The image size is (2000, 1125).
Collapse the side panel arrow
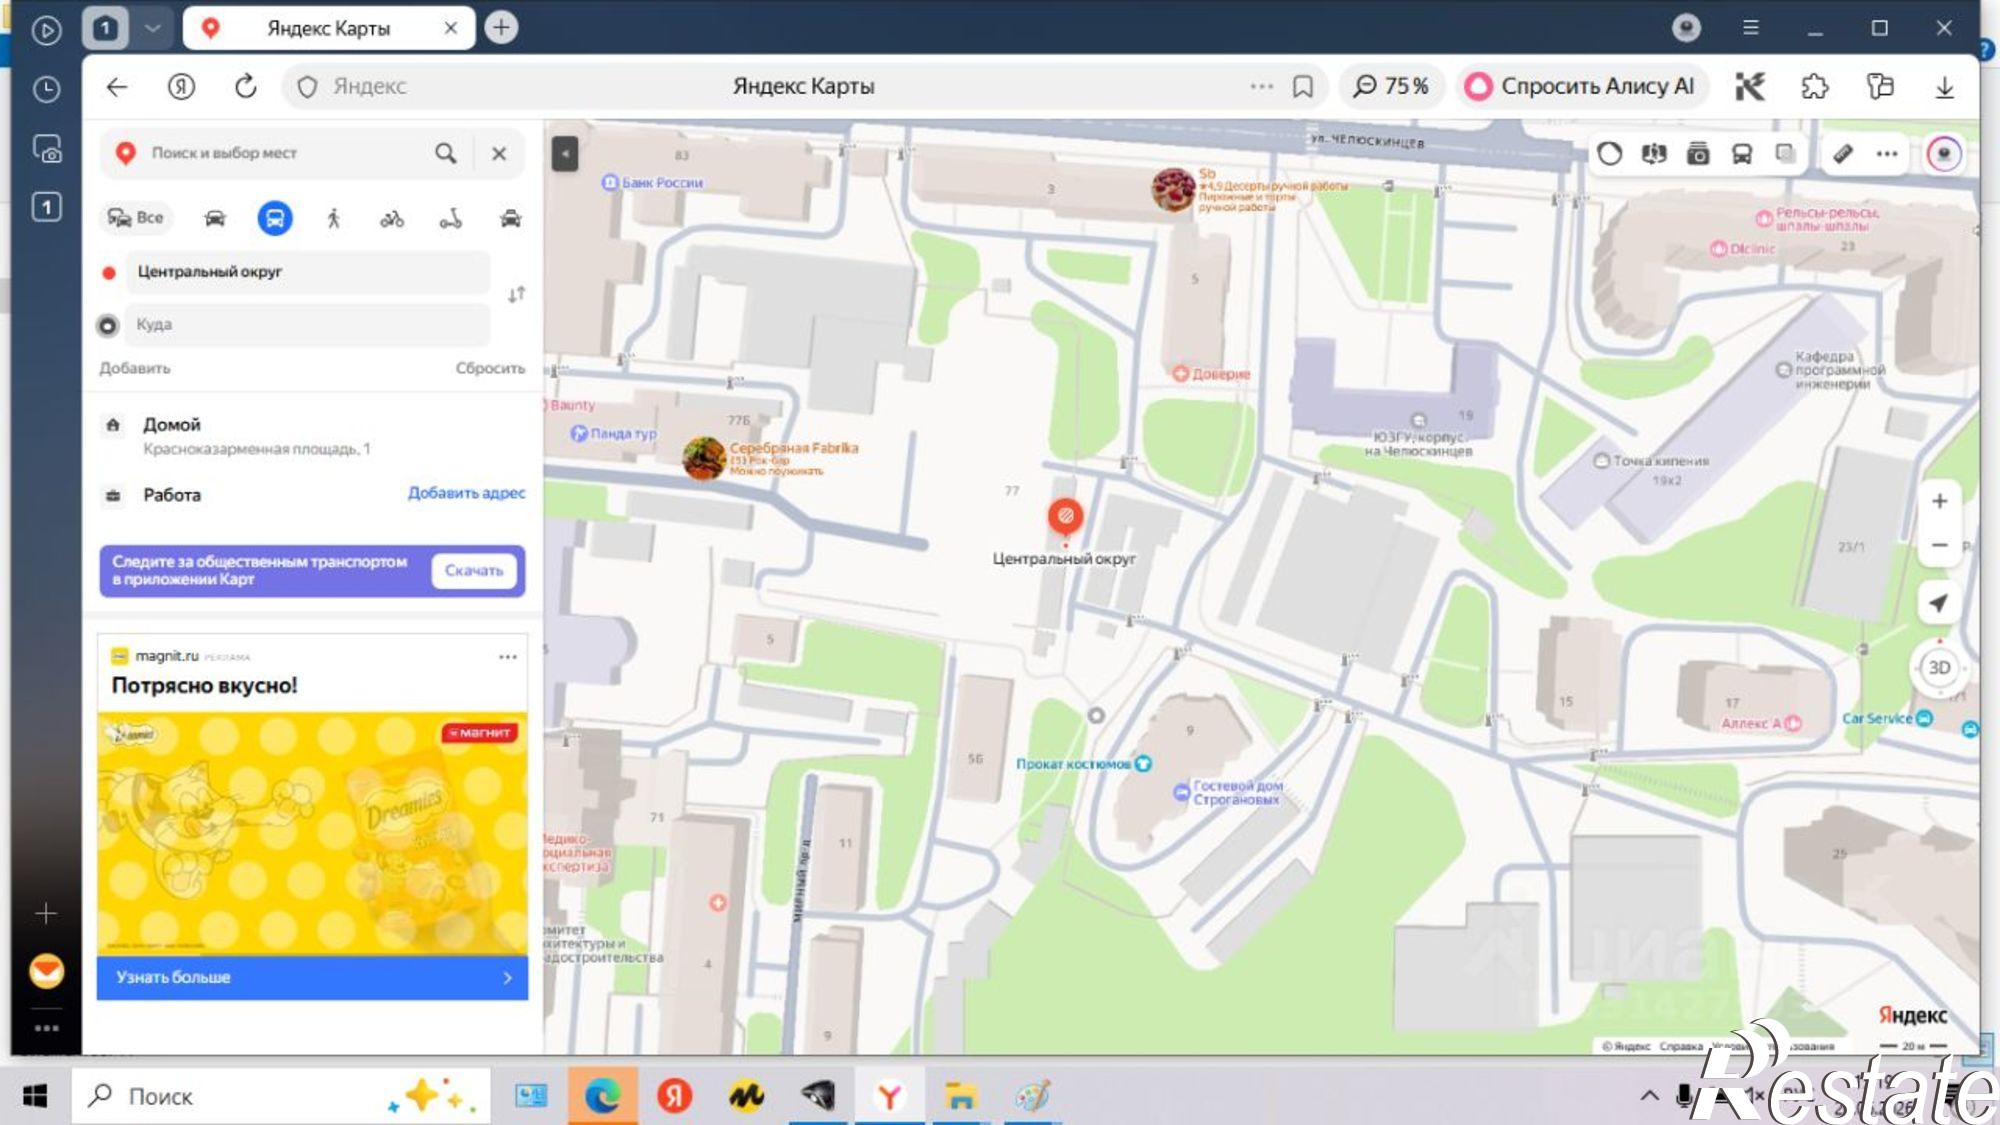click(565, 153)
